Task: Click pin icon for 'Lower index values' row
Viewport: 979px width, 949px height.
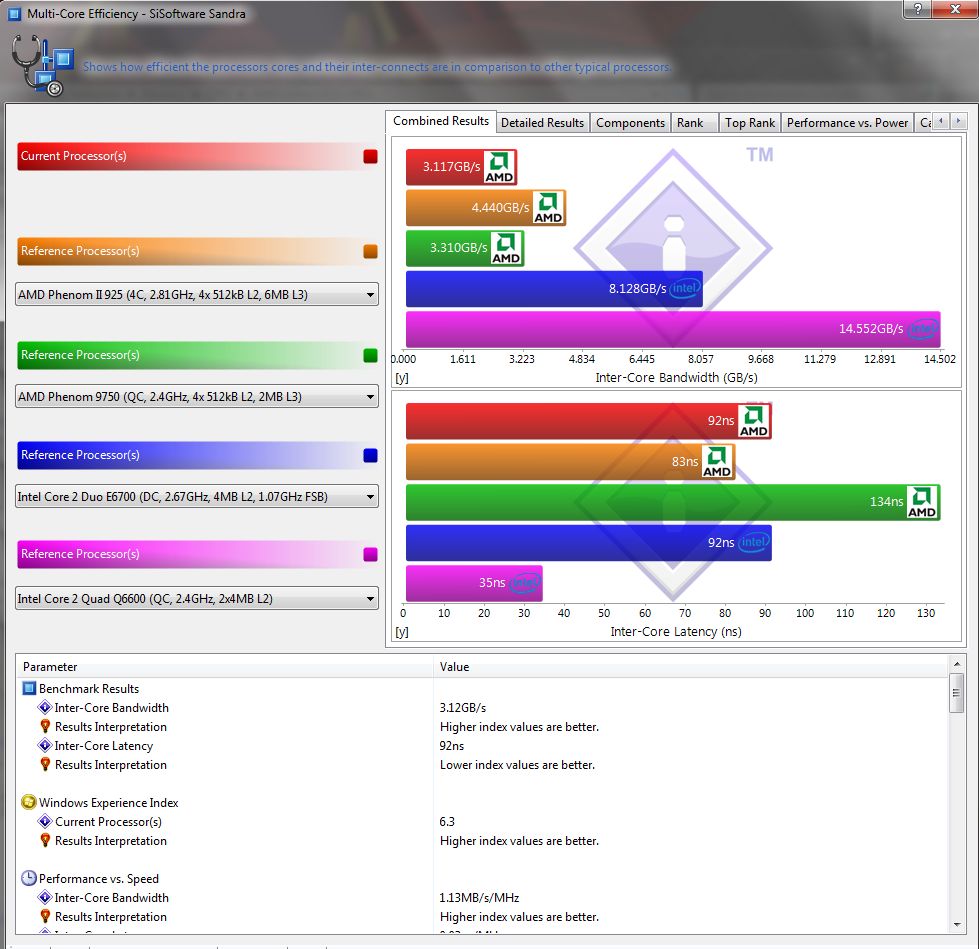Action: pyautogui.click(x=45, y=764)
